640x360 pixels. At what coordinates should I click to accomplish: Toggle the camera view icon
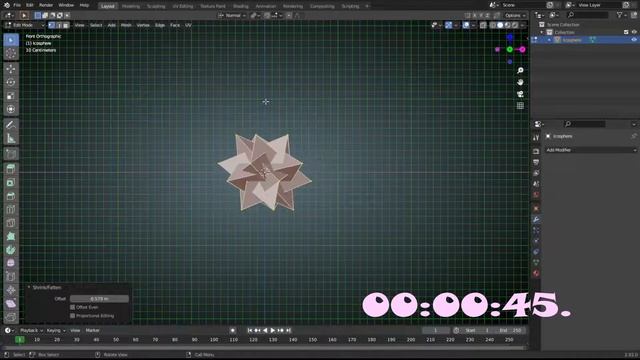[520, 94]
